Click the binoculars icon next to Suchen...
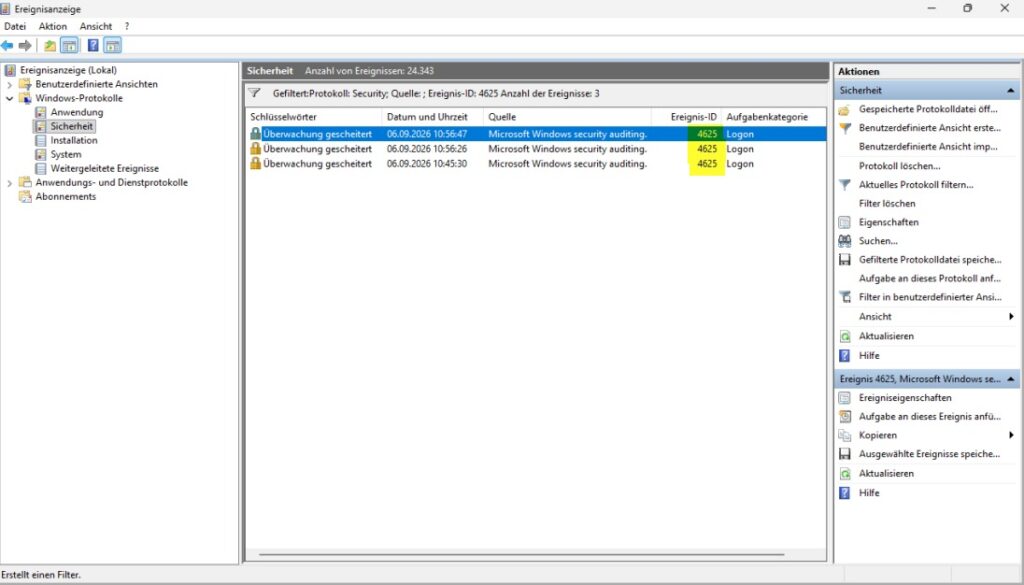This screenshot has height=585, width=1024. [x=844, y=241]
